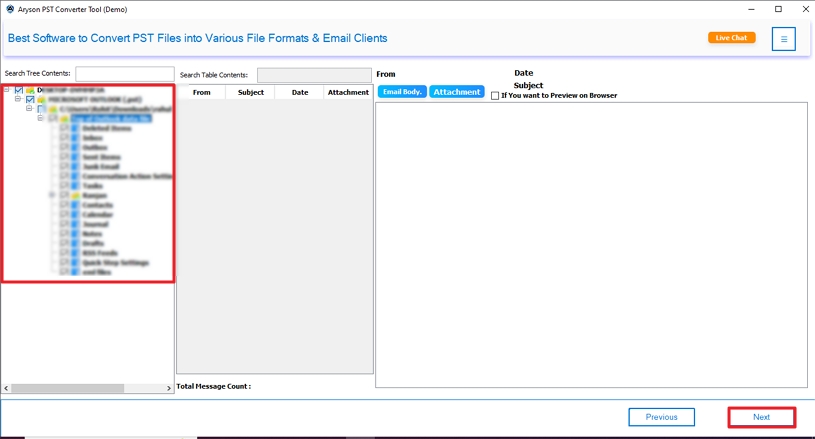Click inside the email preview pane
This screenshot has width=815, height=439.
click(x=591, y=245)
